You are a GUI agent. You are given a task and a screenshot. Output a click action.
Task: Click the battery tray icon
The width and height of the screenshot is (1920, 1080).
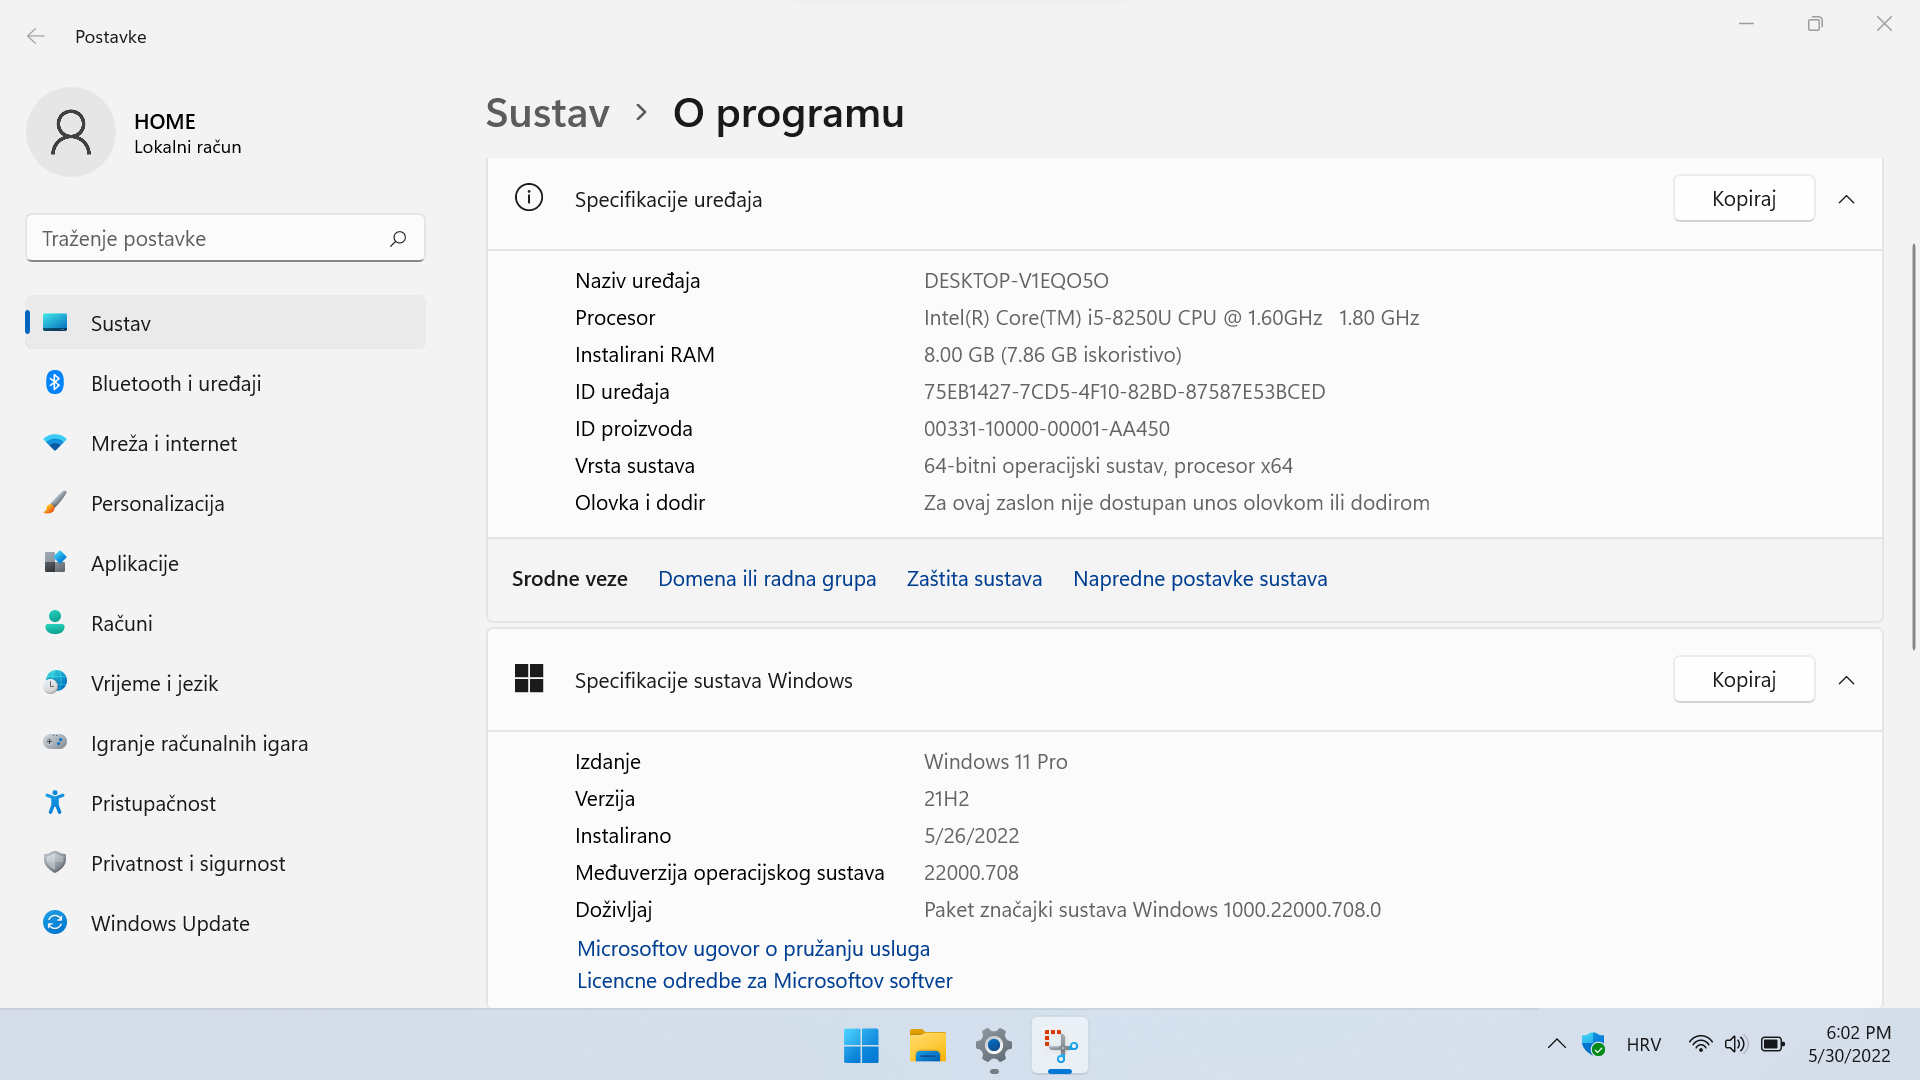click(x=1773, y=1044)
